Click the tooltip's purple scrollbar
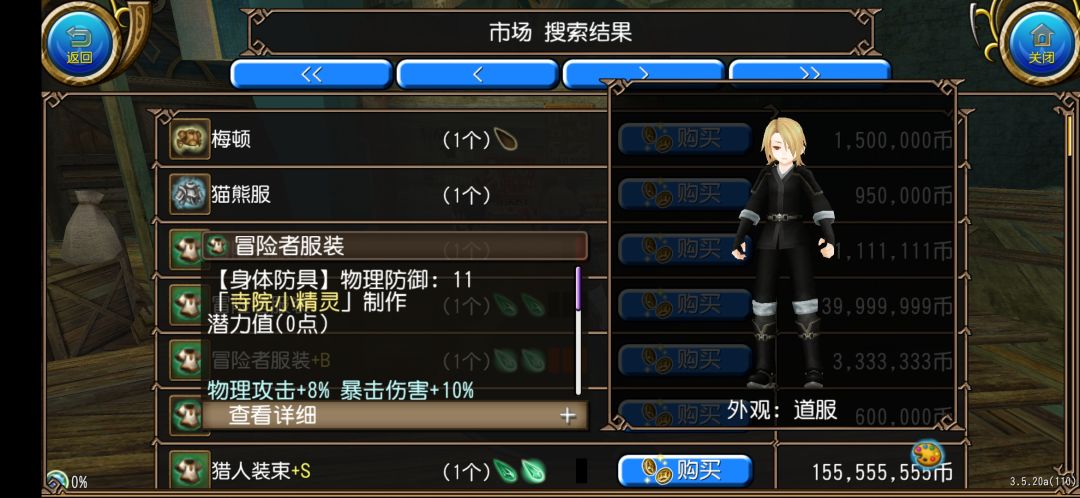The width and height of the screenshot is (1080, 498). click(579, 288)
